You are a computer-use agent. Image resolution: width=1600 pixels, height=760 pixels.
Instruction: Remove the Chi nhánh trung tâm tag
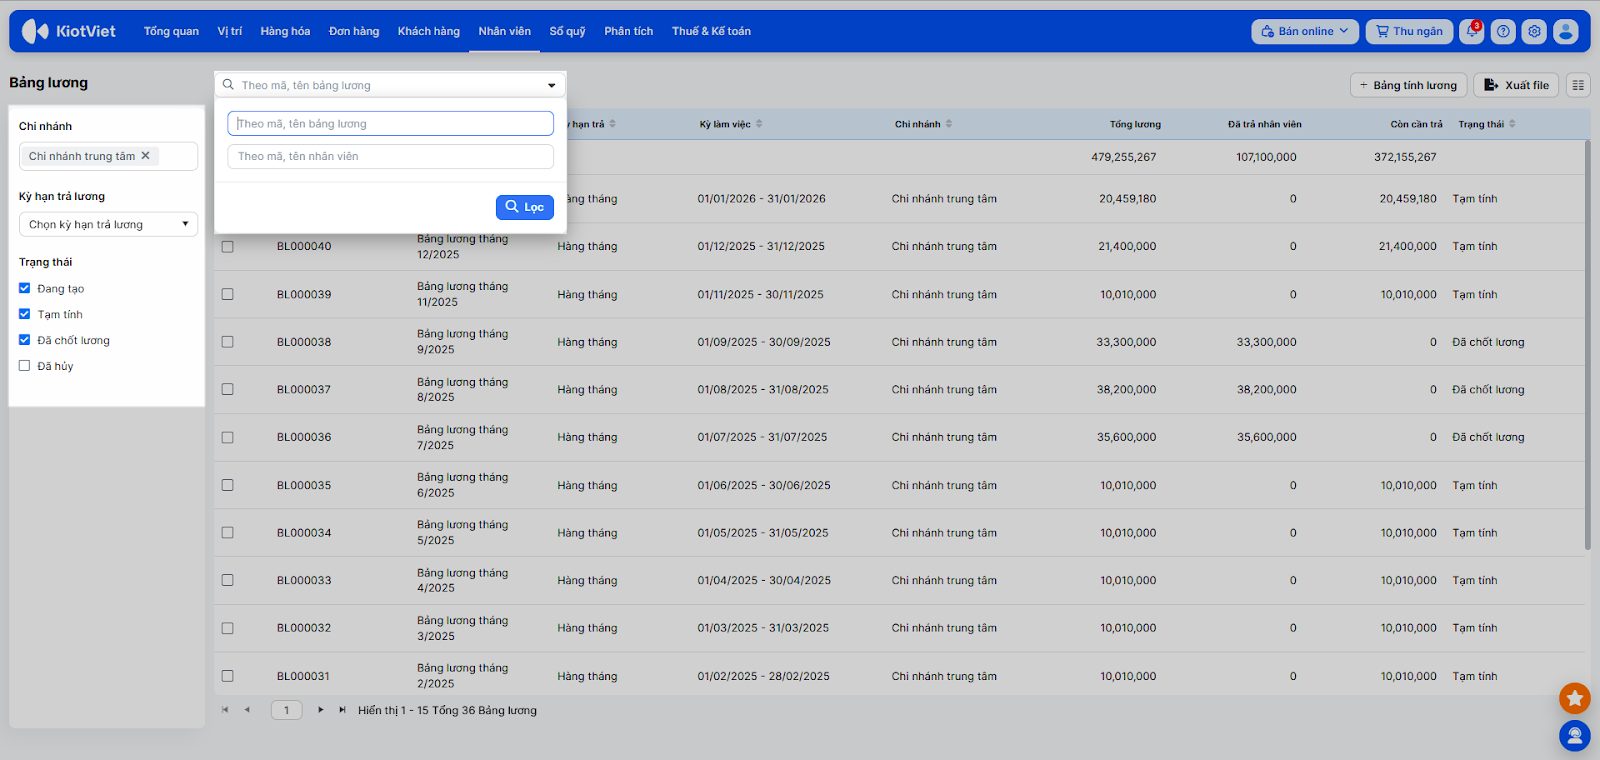[146, 156]
